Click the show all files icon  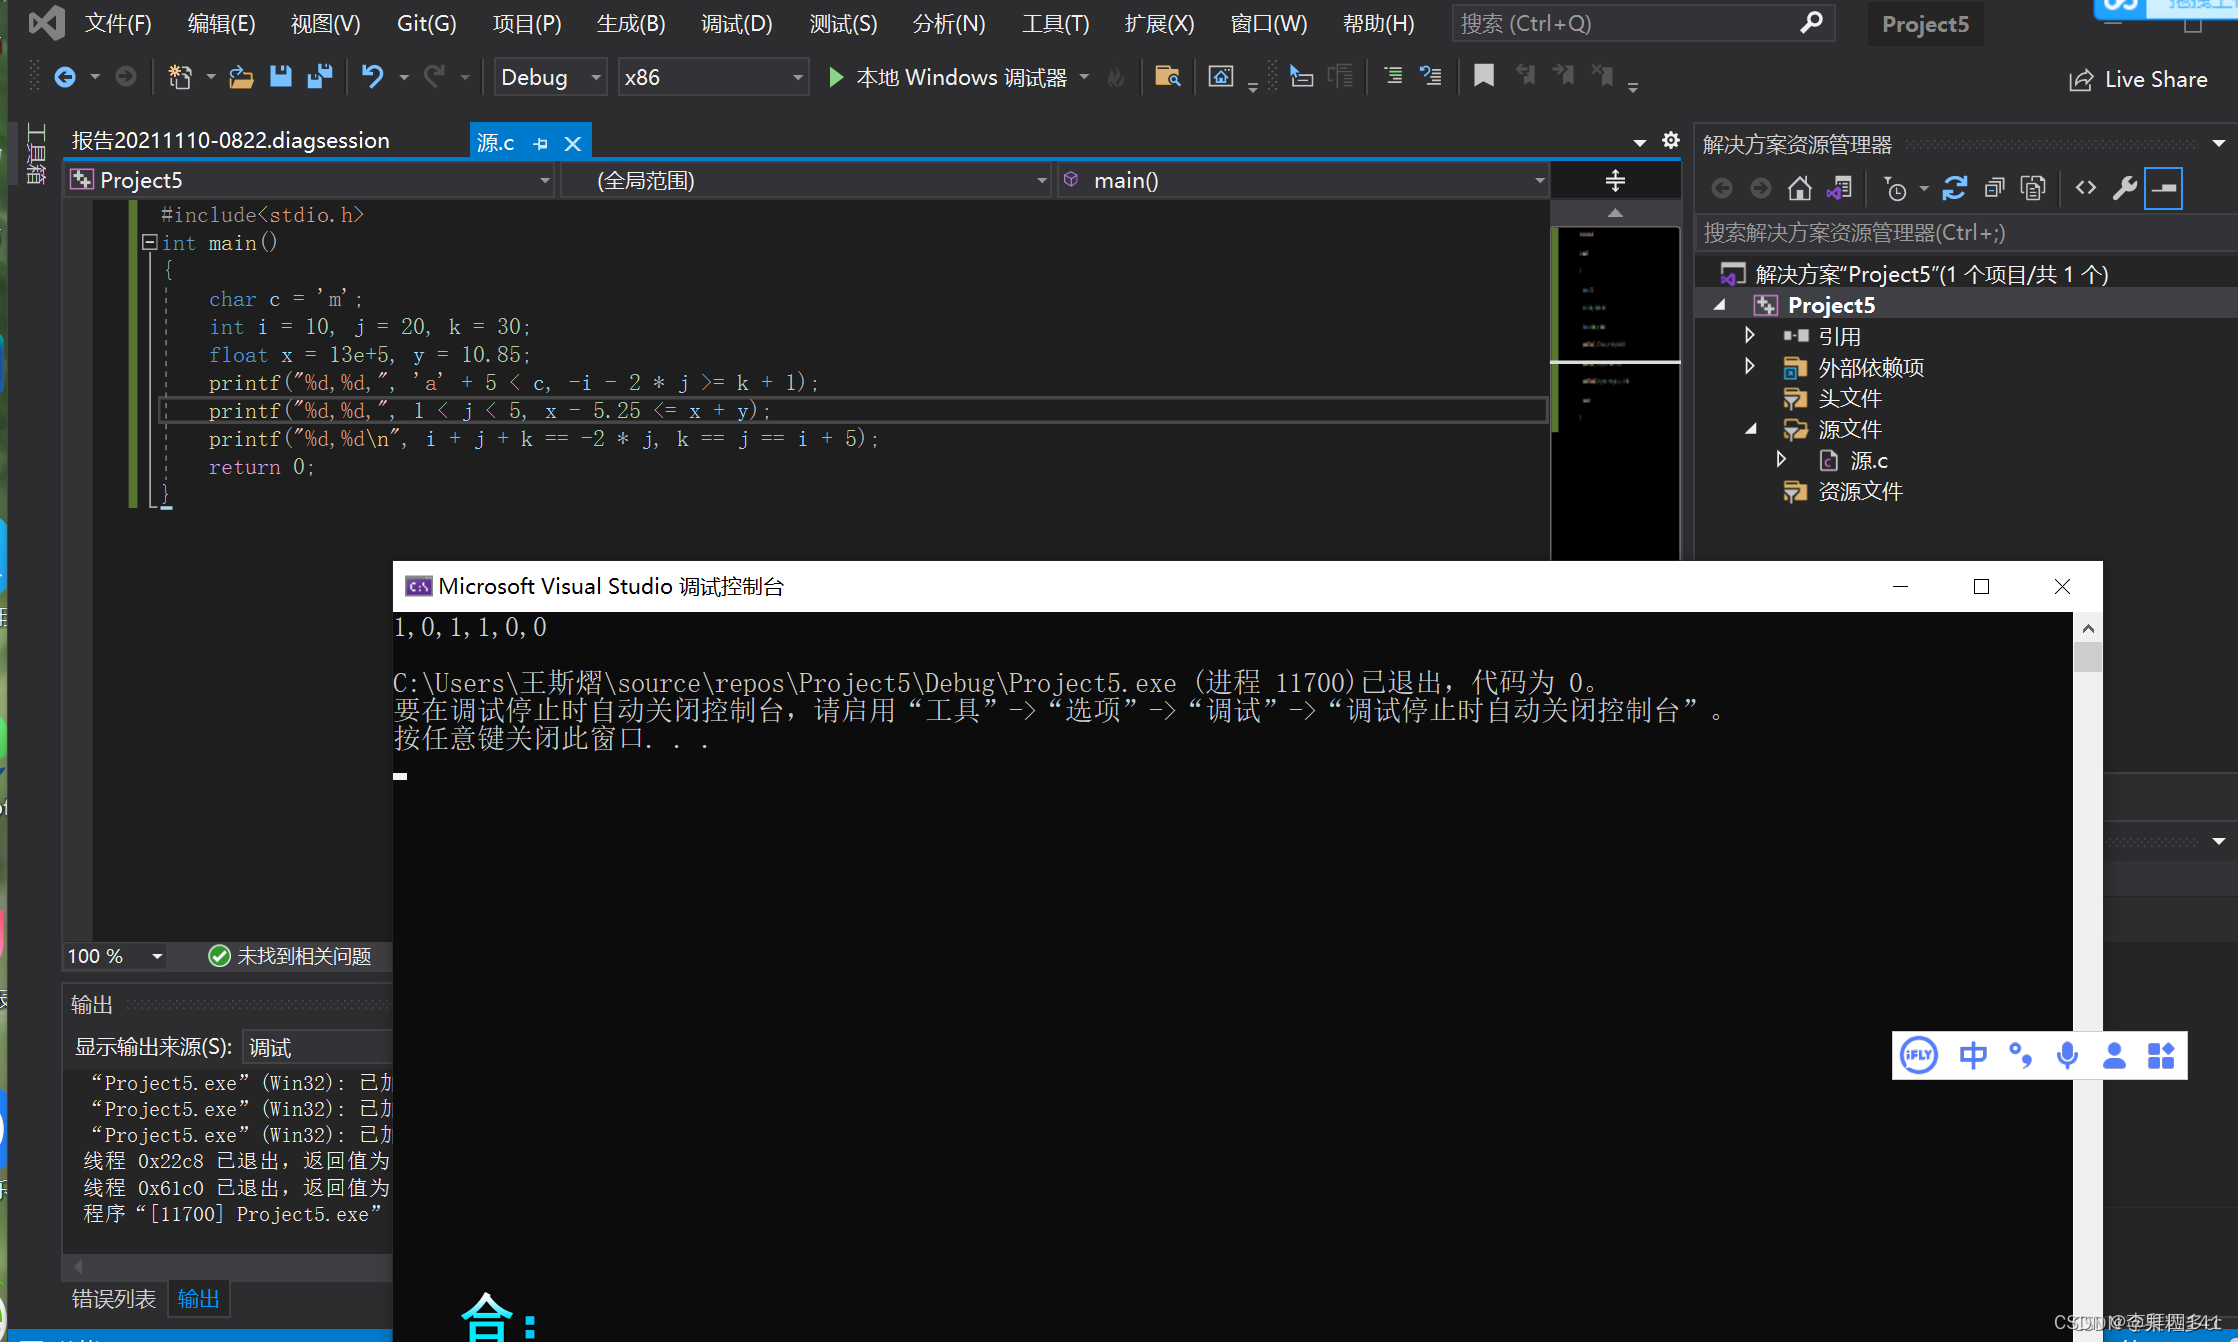point(2033,188)
